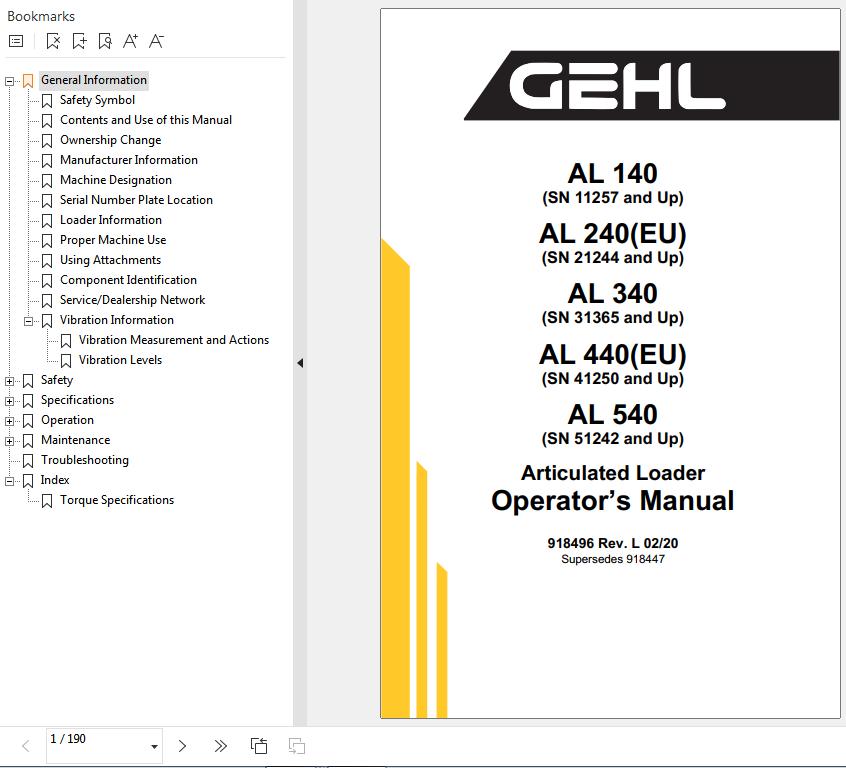This screenshot has width=846, height=768.
Task: Select the Safety bookmark
Action: pyautogui.click(x=57, y=379)
